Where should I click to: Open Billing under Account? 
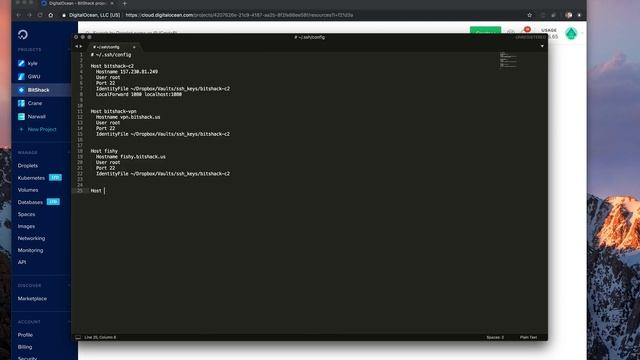25,347
